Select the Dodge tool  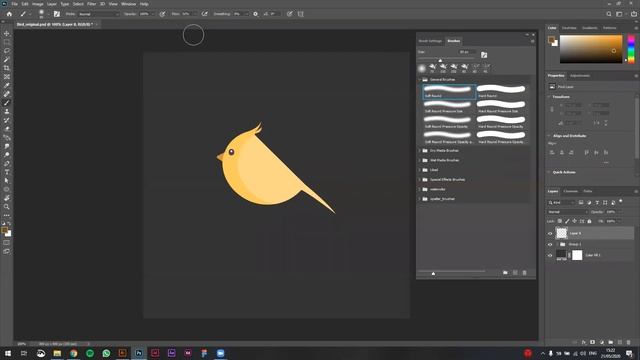[7, 155]
